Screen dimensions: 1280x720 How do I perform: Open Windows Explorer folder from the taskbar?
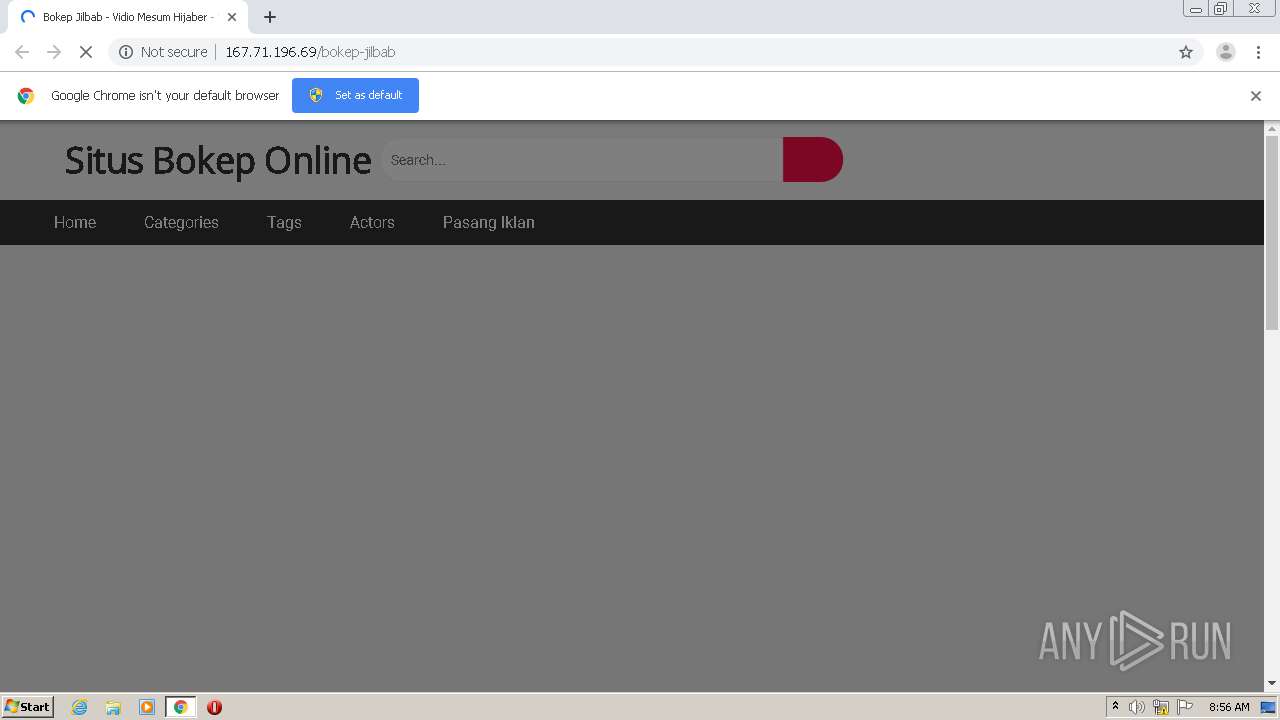tap(113, 707)
